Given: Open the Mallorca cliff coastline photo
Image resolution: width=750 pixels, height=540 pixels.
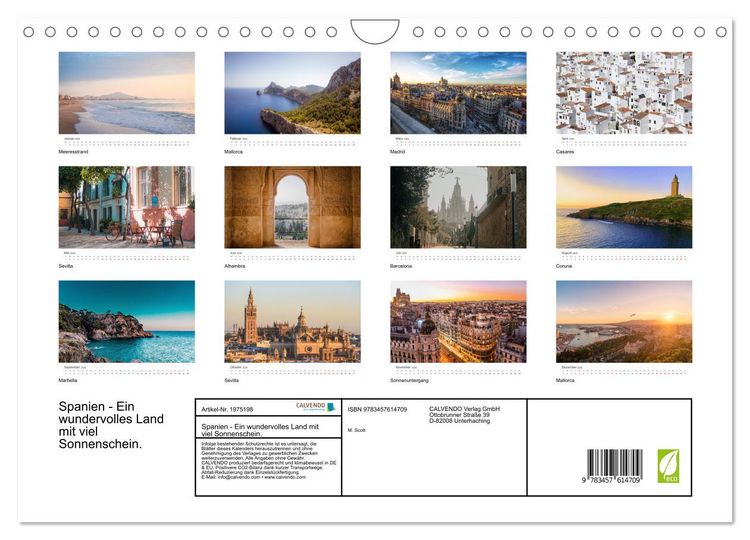Looking at the screenshot, I should click(x=292, y=93).
